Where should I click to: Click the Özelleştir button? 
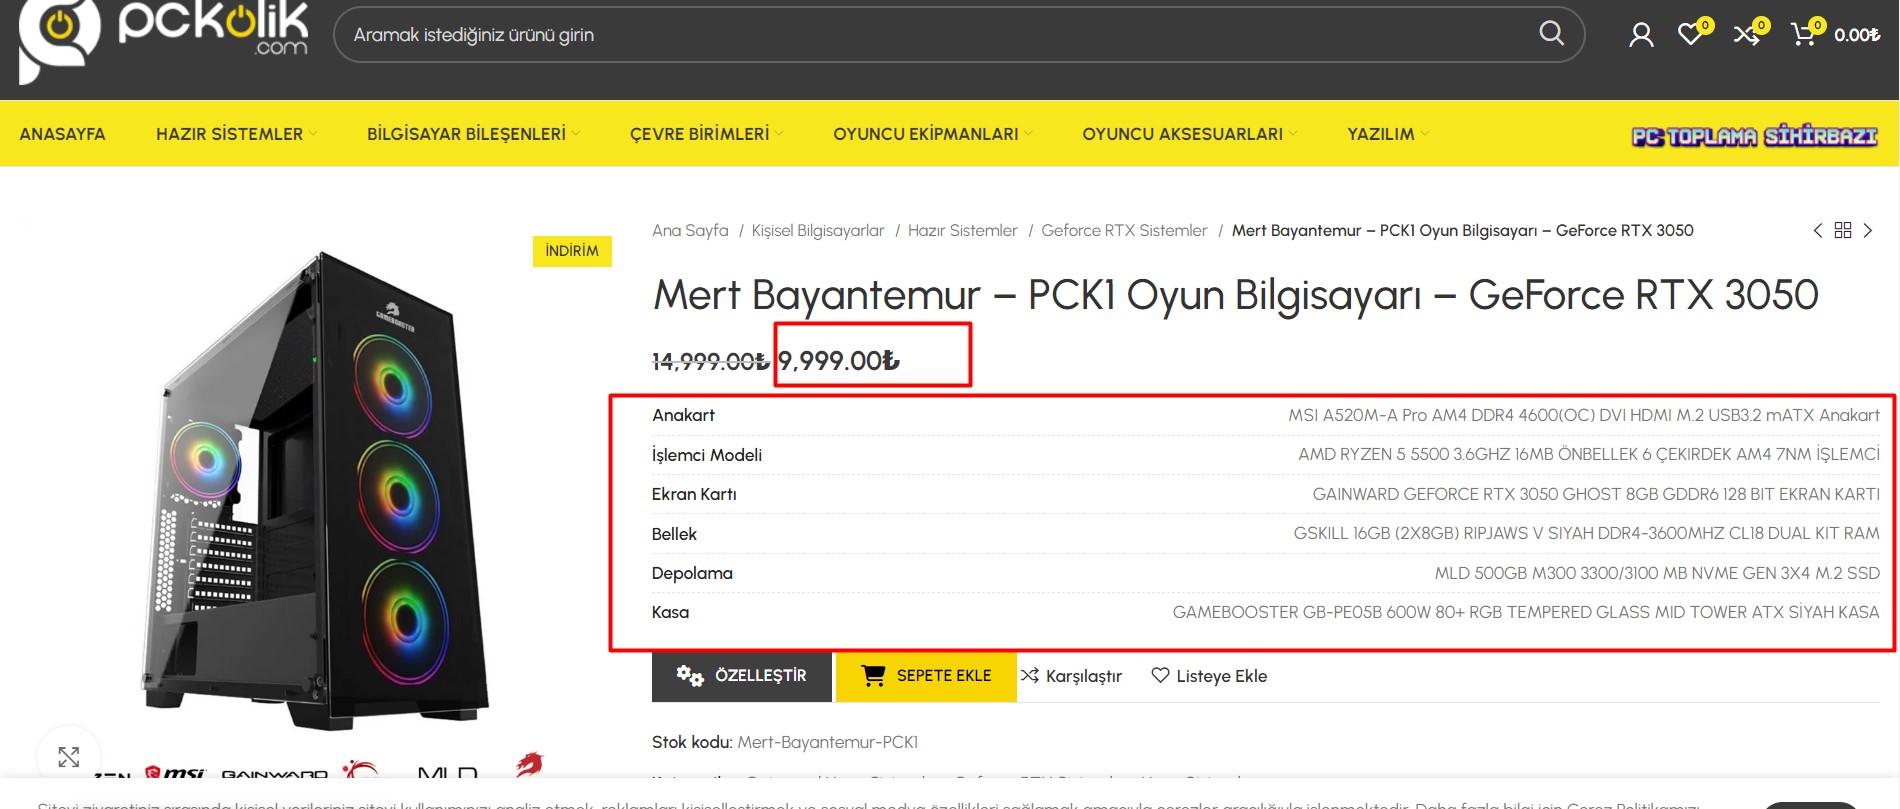742,676
